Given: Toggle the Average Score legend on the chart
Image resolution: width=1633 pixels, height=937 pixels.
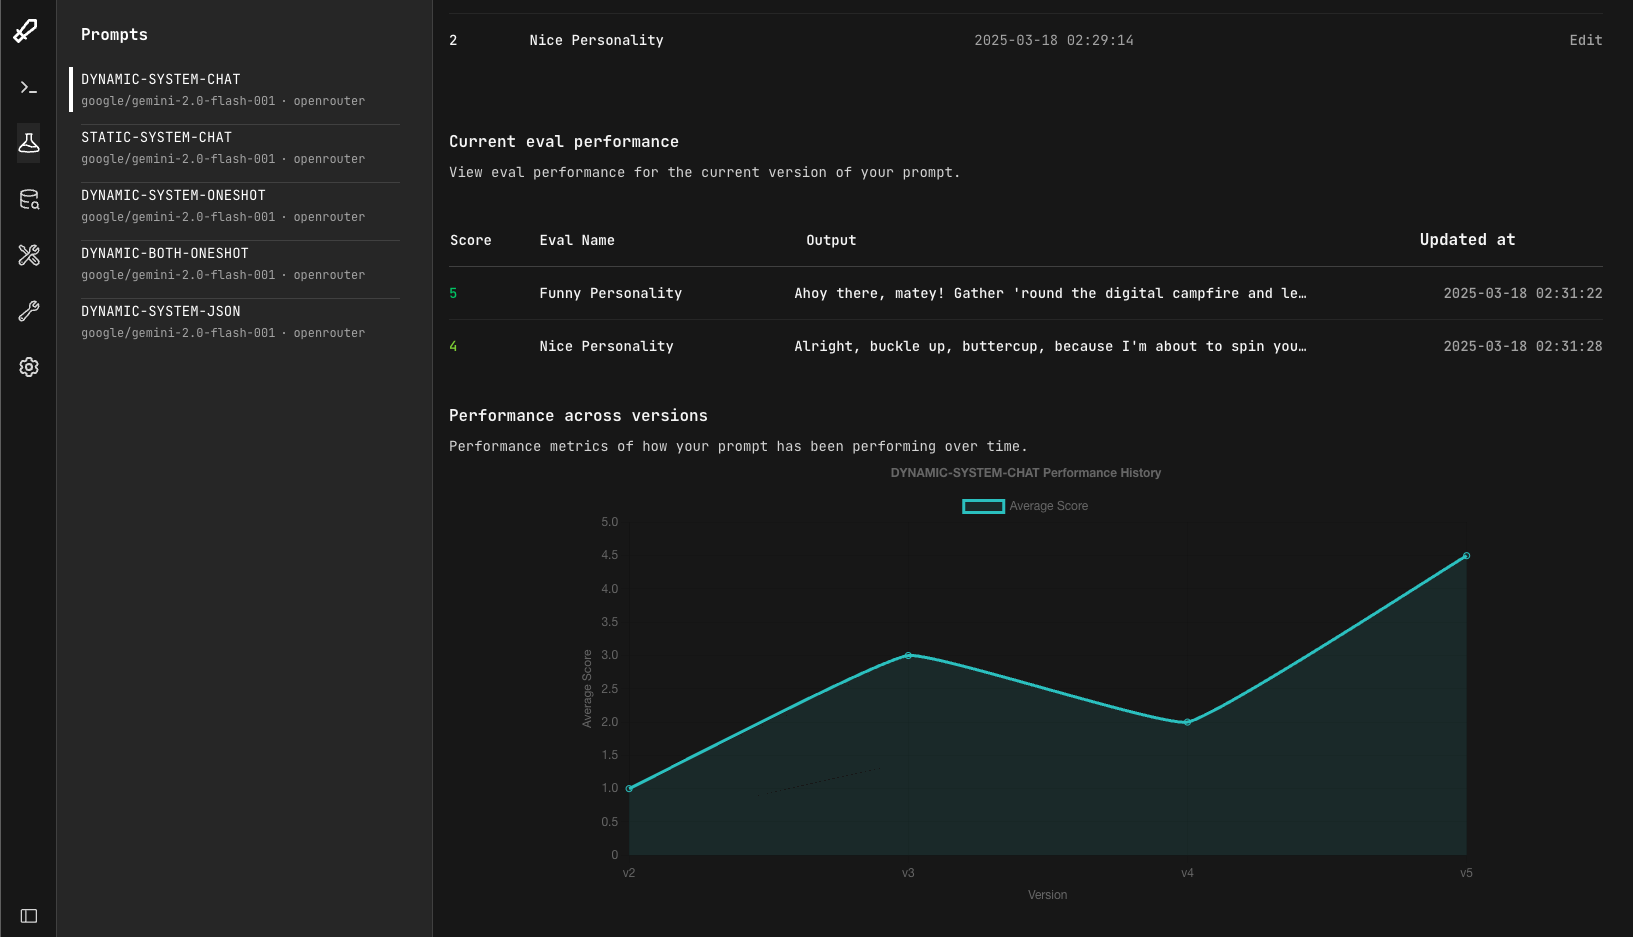Looking at the screenshot, I should click(x=1024, y=506).
